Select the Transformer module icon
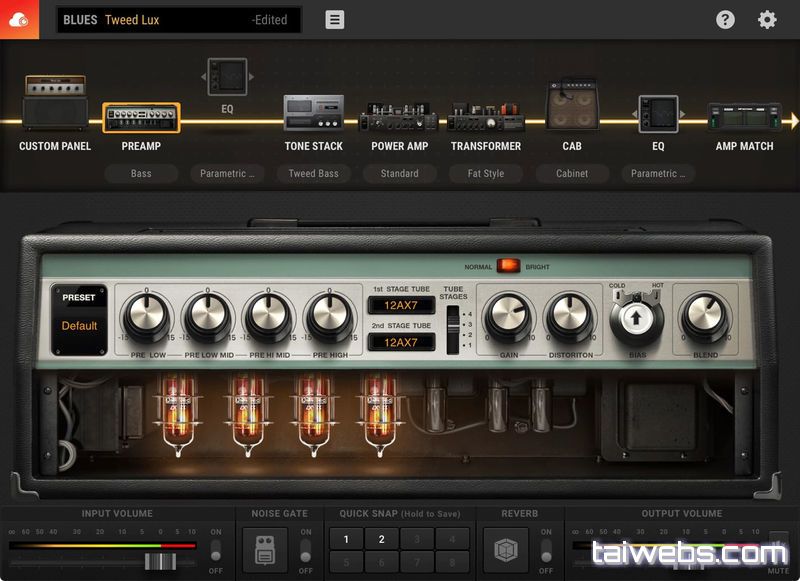800x581 pixels. (x=485, y=117)
